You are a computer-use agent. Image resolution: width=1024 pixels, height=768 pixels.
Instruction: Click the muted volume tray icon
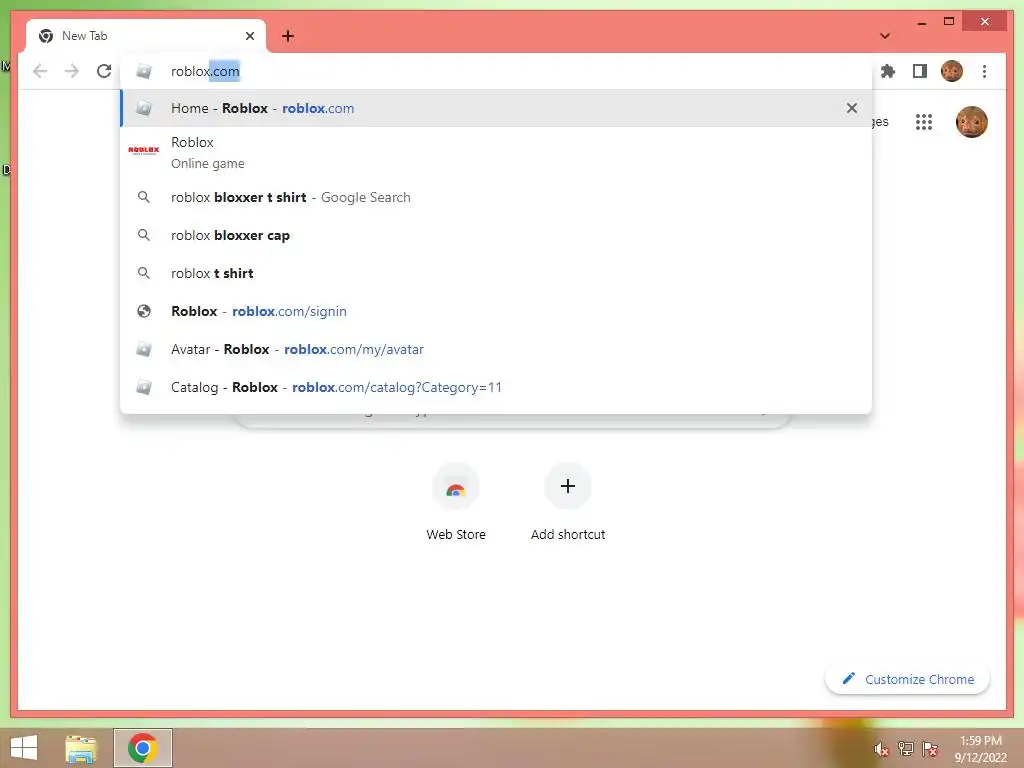coord(881,749)
